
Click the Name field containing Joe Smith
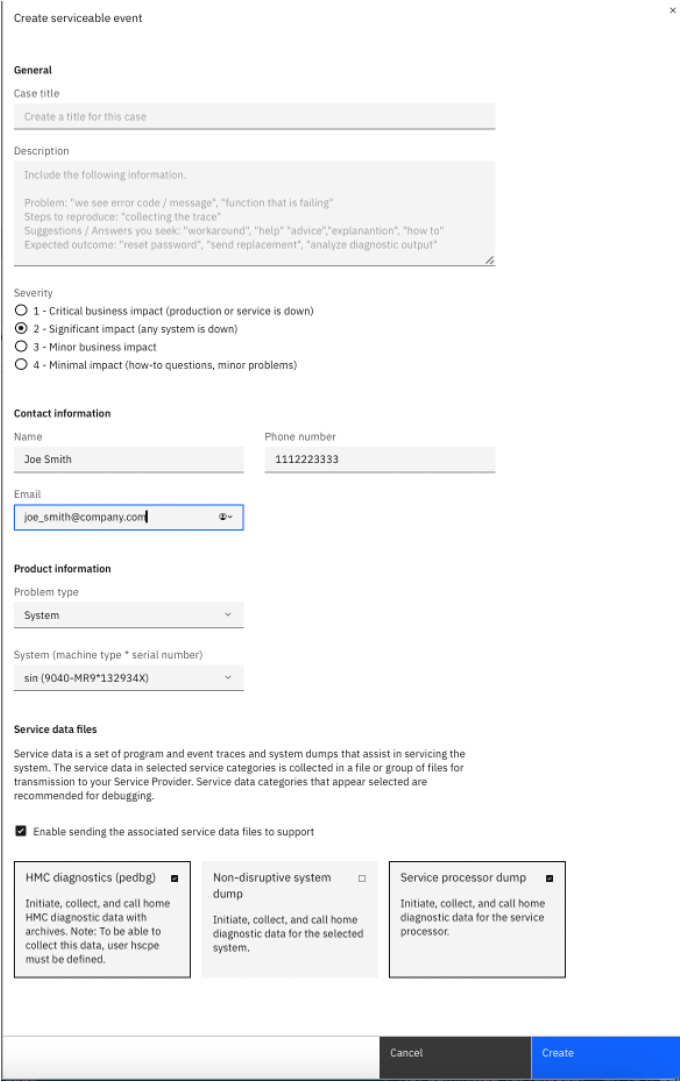click(128, 460)
